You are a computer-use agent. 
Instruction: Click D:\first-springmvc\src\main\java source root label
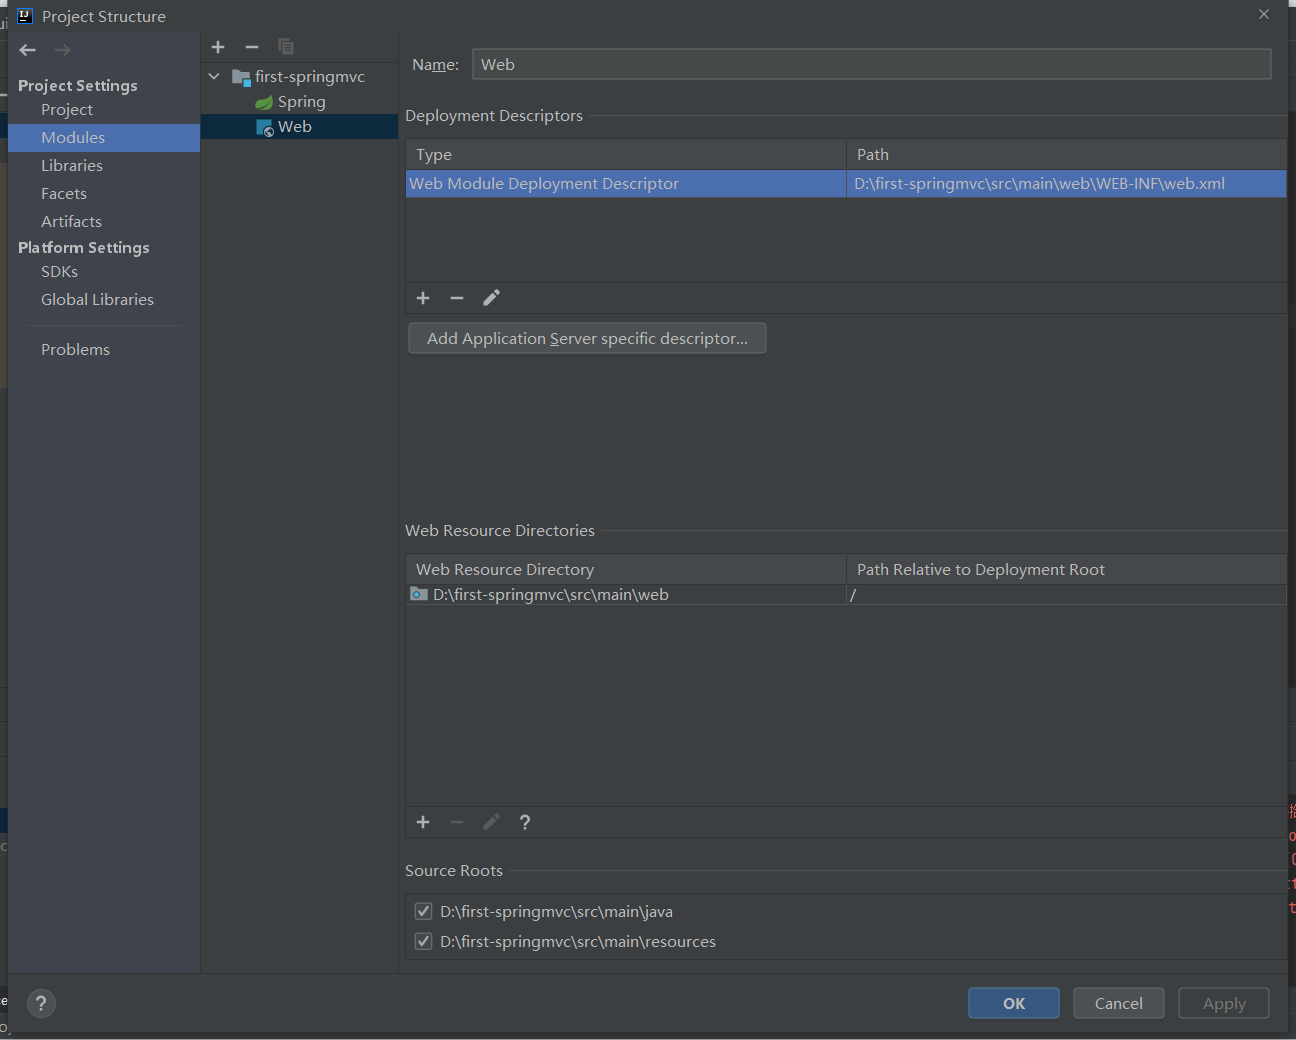556,912
